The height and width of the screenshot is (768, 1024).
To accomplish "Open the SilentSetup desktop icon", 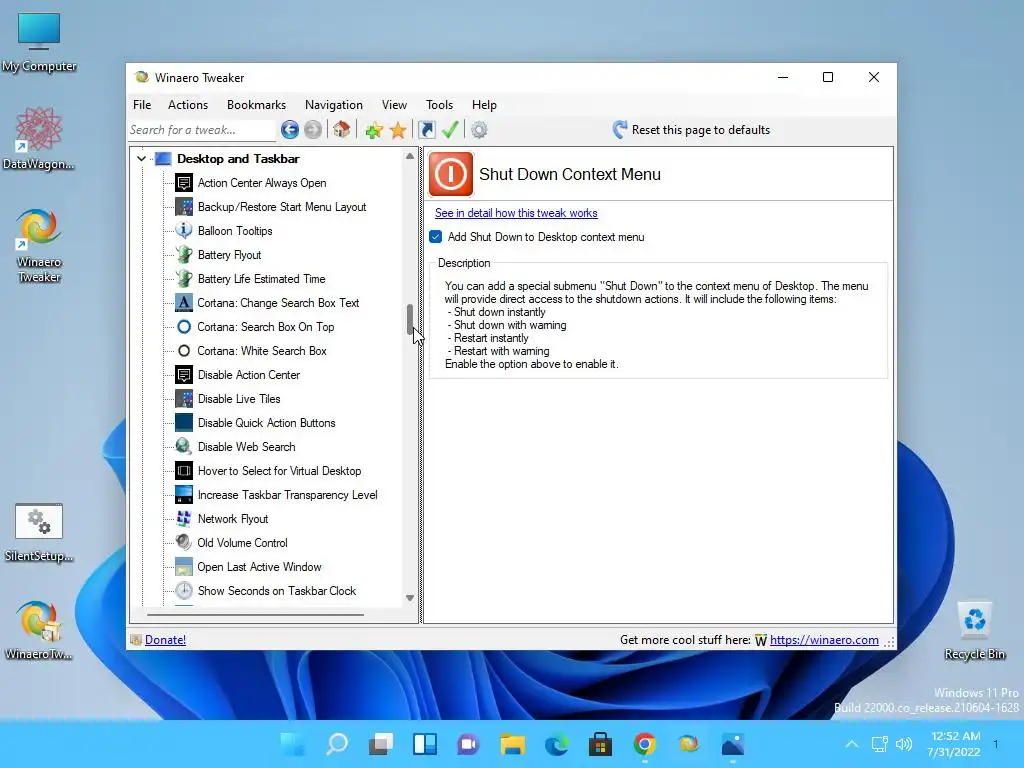I will pyautogui.click(x=39, y=532).
